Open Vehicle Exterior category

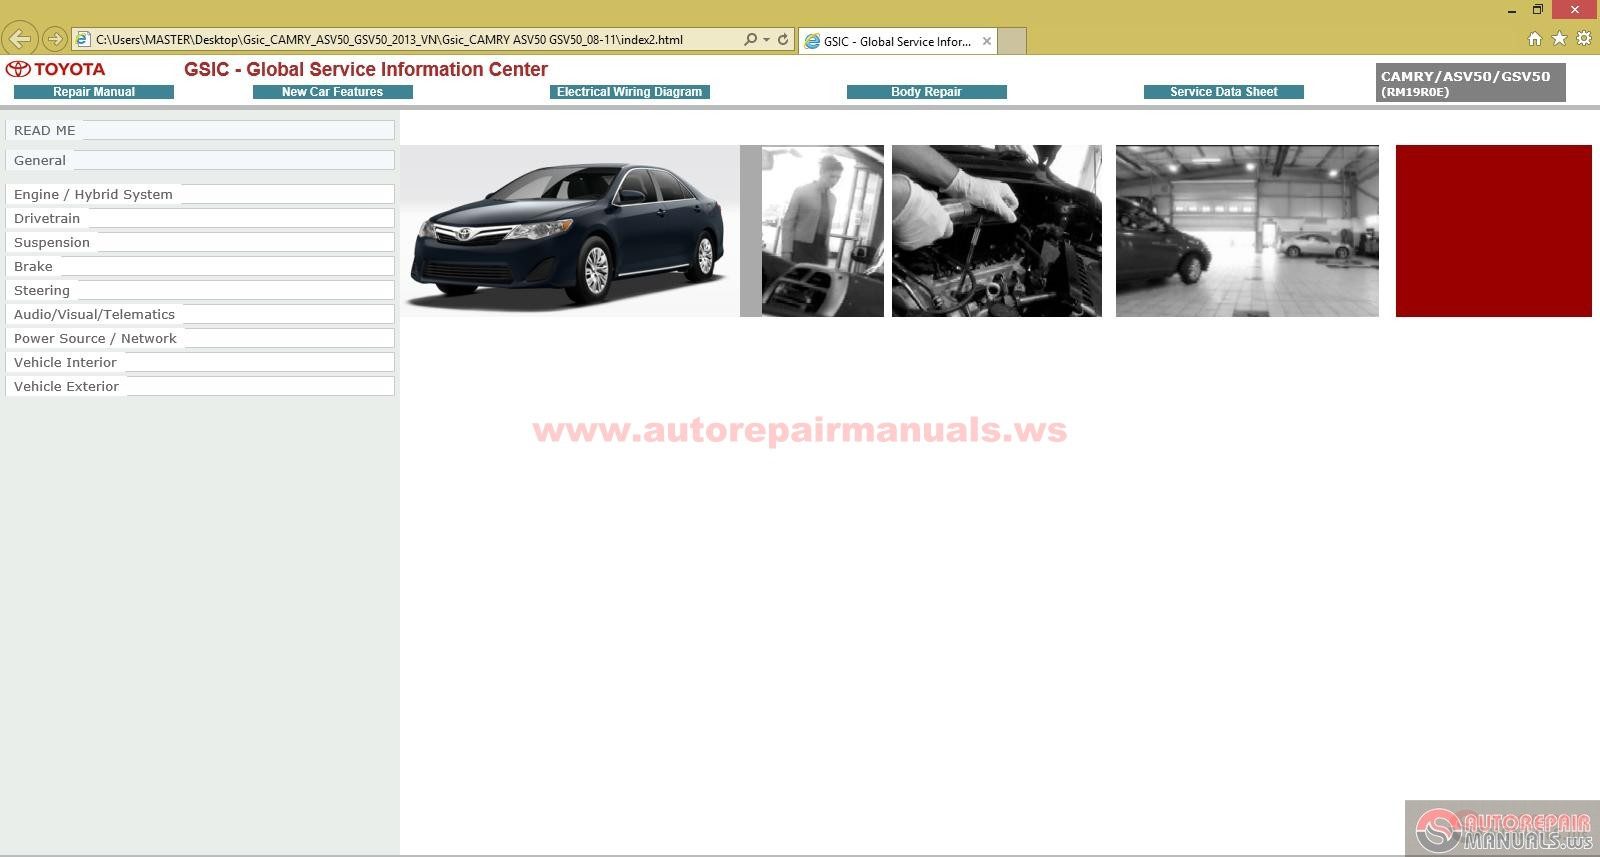(200, 386)
